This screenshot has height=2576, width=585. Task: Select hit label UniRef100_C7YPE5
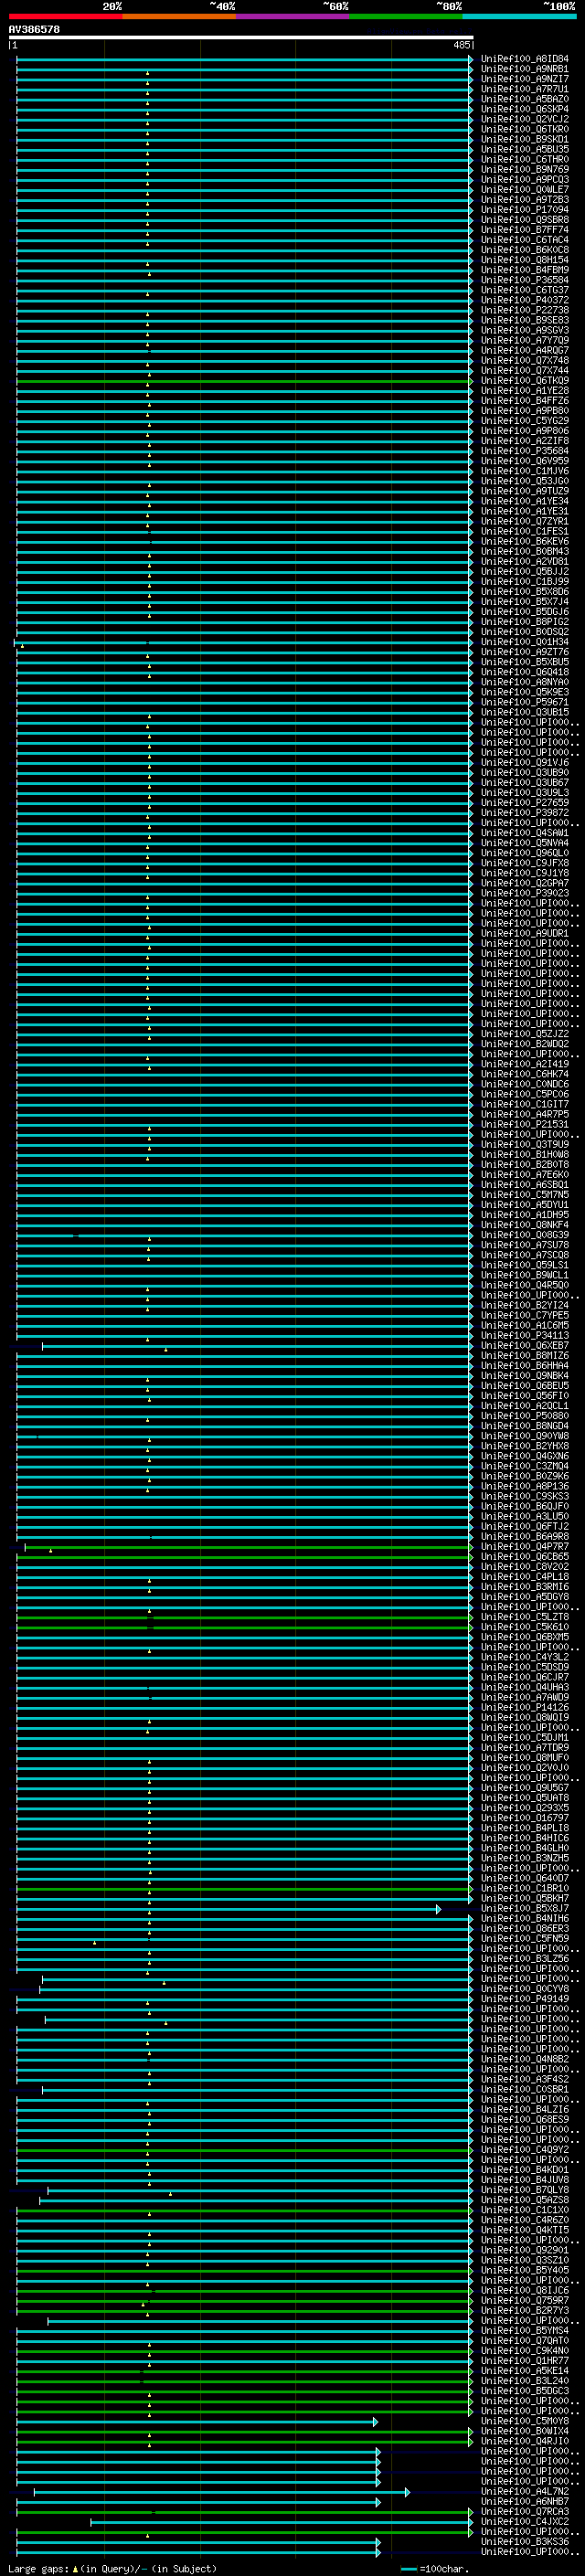point(525,1315)
